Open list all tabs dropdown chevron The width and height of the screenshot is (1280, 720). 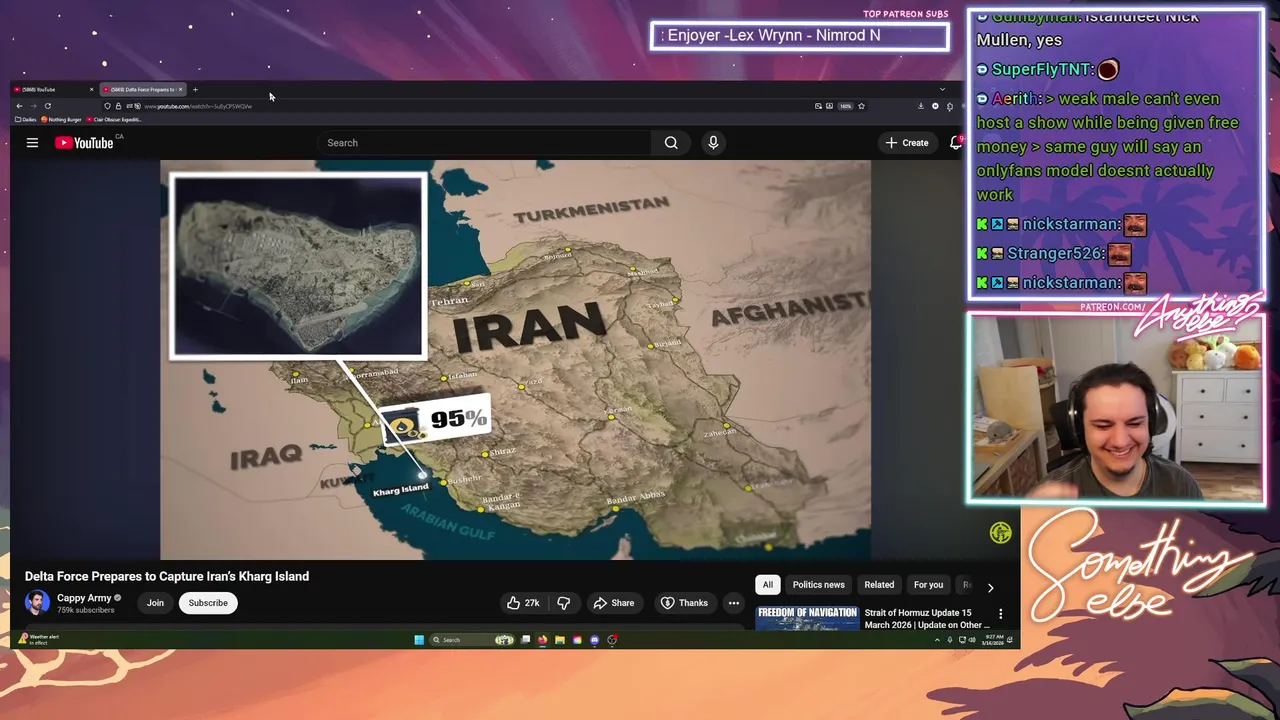pos(942,89)
